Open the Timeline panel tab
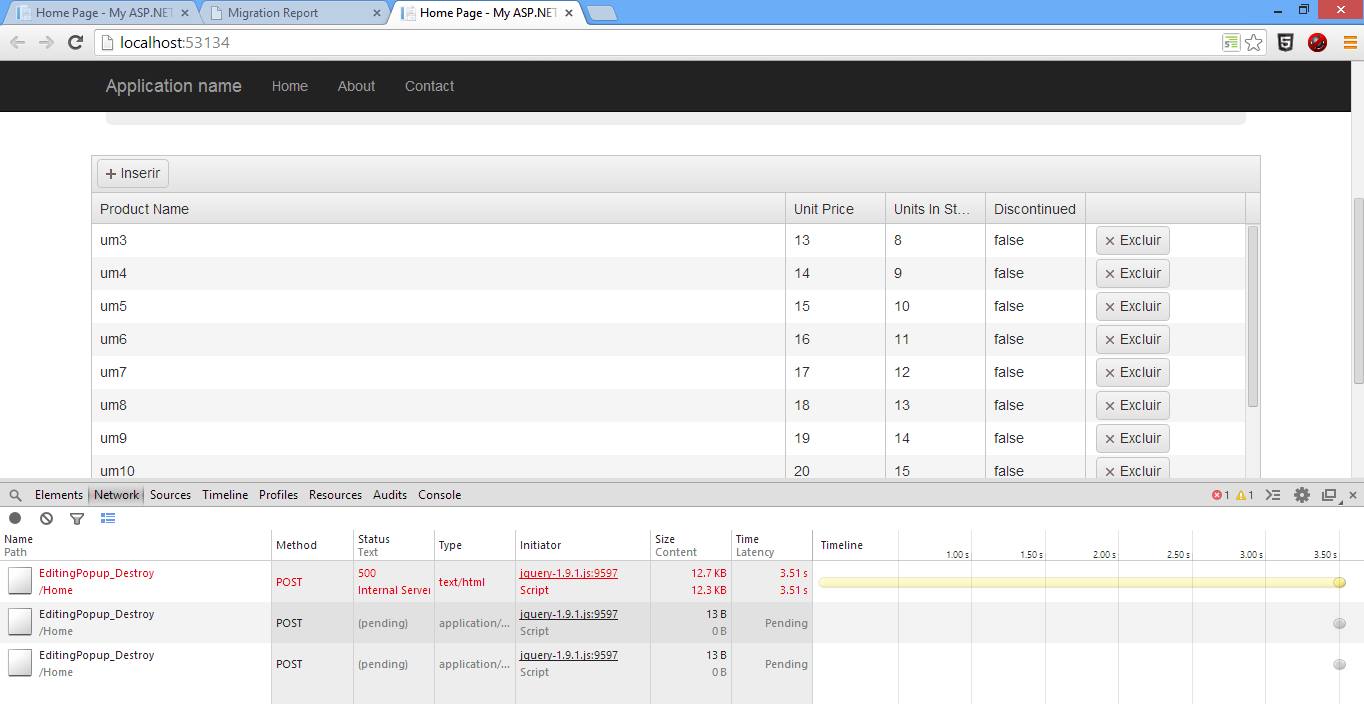The width and height of the screenshot is (1364, 704). (225, 495)
